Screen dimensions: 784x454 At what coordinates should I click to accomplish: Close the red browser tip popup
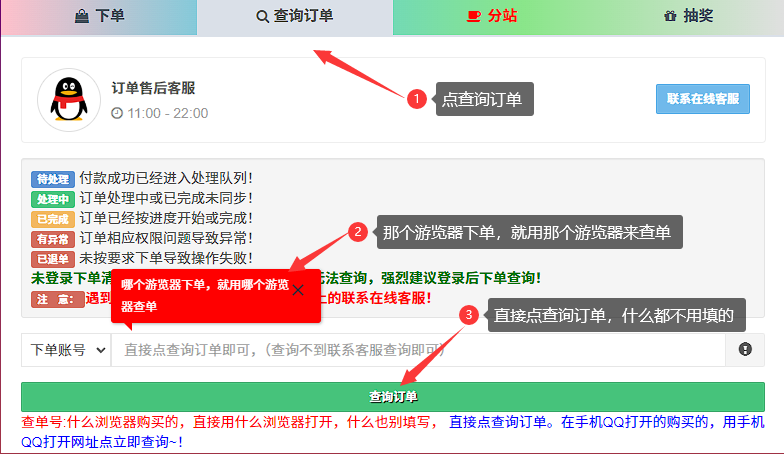297,289
